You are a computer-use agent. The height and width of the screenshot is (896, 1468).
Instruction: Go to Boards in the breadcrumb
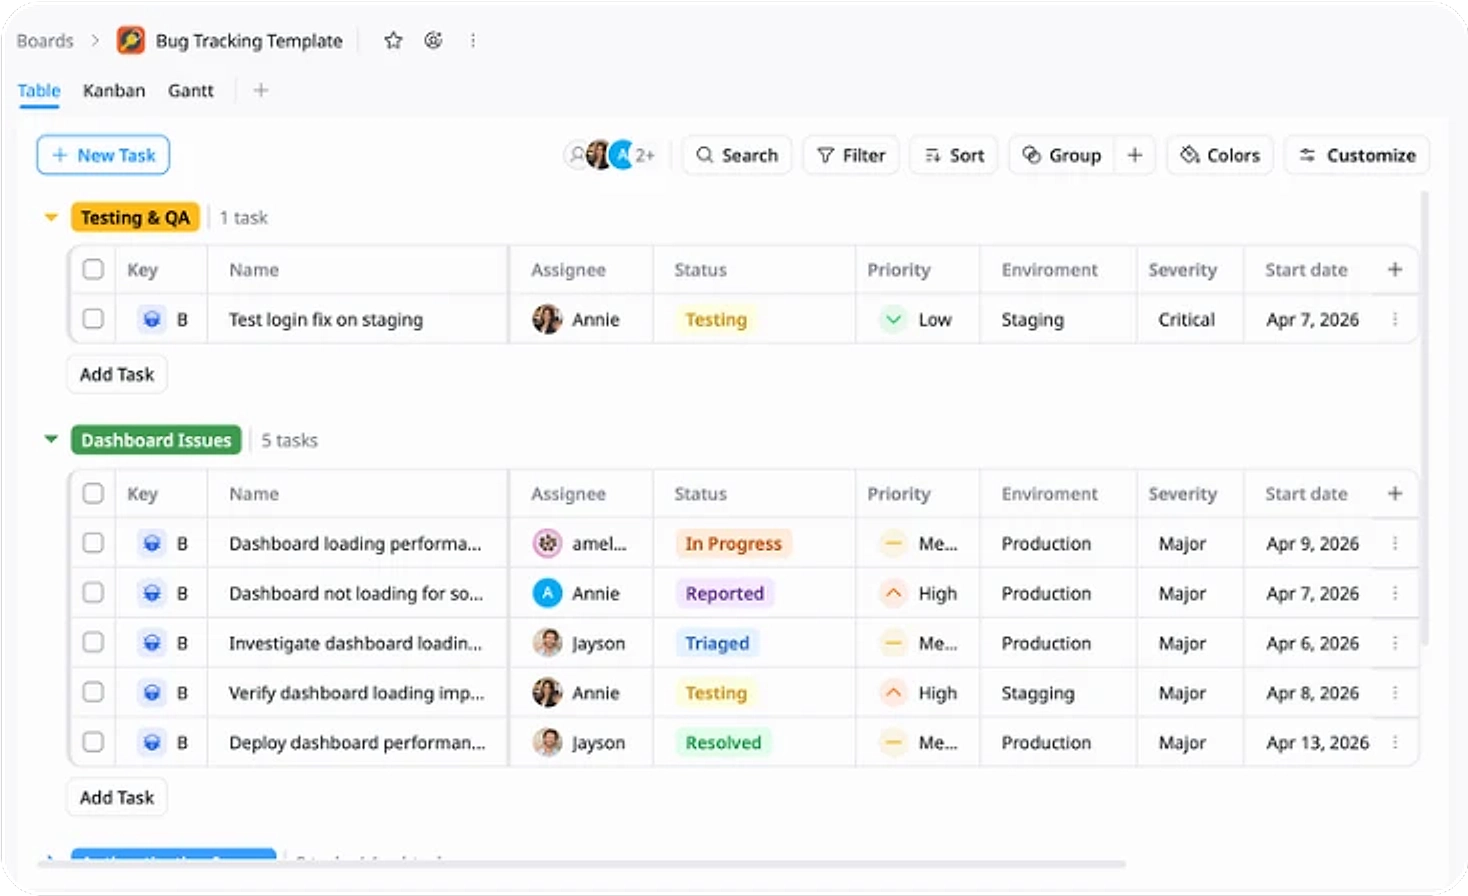[x=45, y=41]
